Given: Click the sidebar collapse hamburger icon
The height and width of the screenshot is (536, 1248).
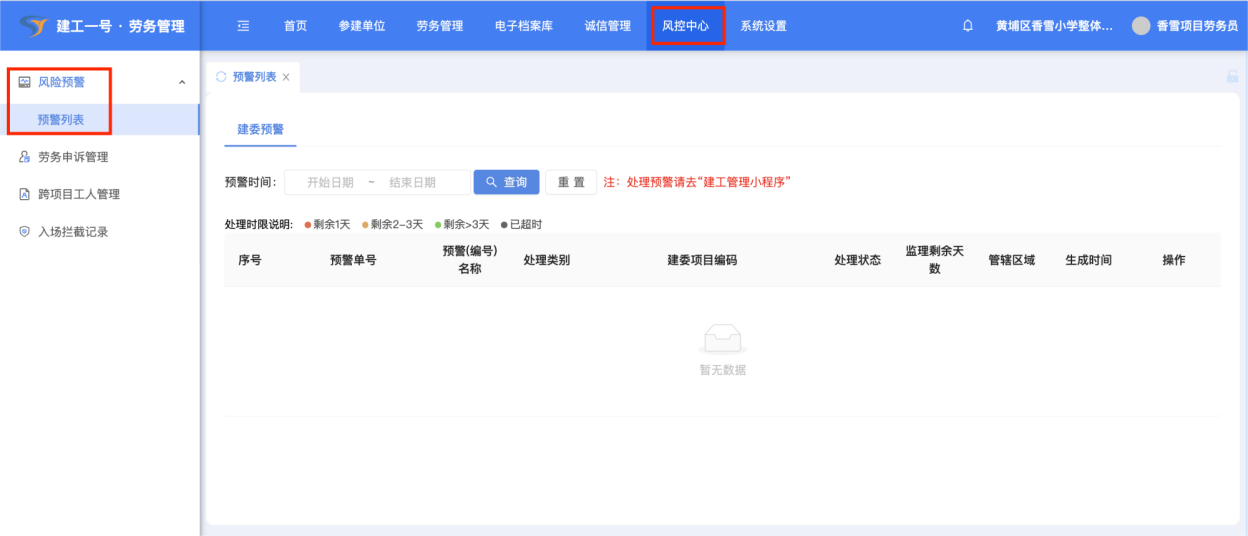Looking at the screenshot, I should click(243, 26).
